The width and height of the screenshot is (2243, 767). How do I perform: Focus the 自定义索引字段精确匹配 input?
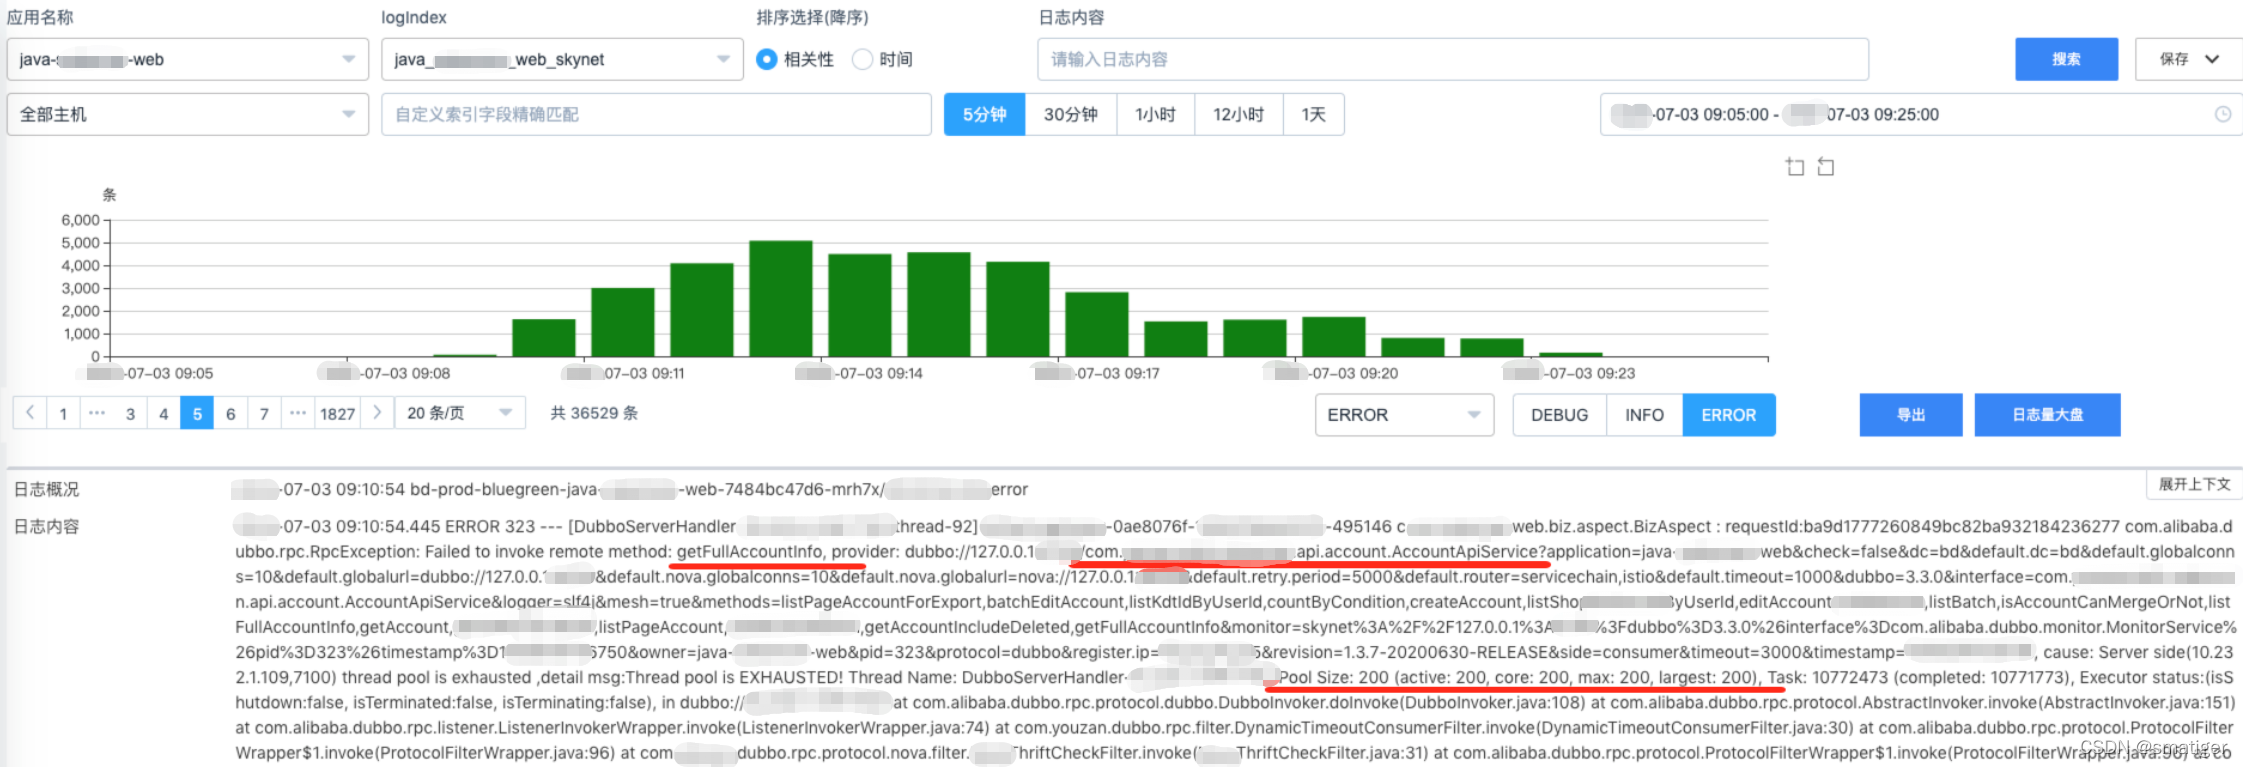(x=656, y=114)
